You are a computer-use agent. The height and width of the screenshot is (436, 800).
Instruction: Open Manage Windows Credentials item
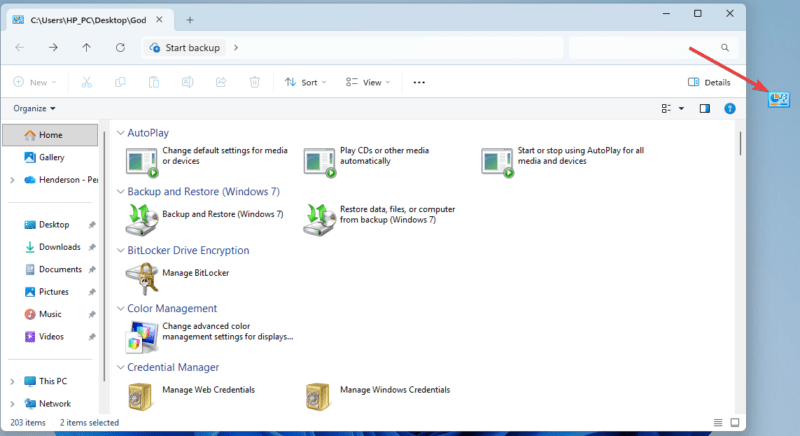coord(378,395)
